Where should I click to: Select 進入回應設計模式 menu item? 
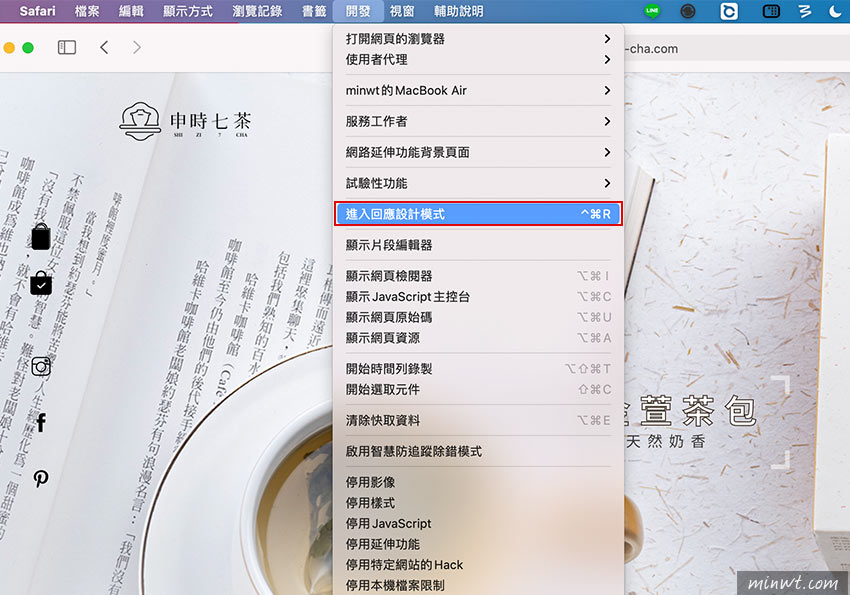(478, 214)
